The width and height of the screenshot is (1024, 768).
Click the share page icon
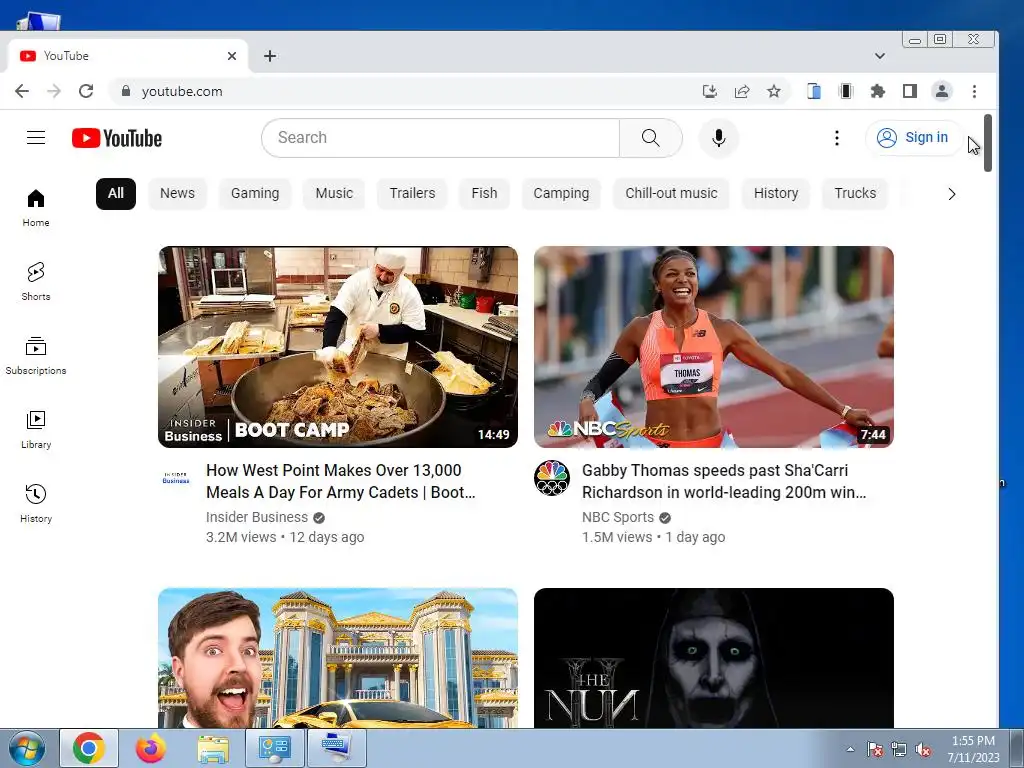[742, 91]
